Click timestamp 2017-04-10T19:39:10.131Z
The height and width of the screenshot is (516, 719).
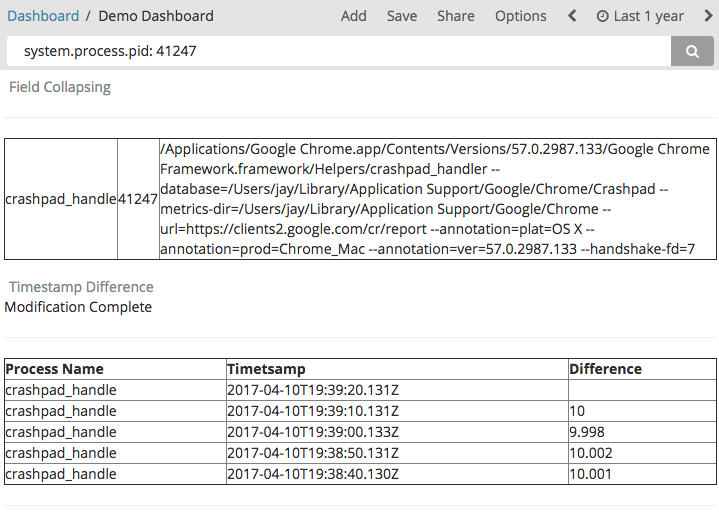[x=313, y=411]
